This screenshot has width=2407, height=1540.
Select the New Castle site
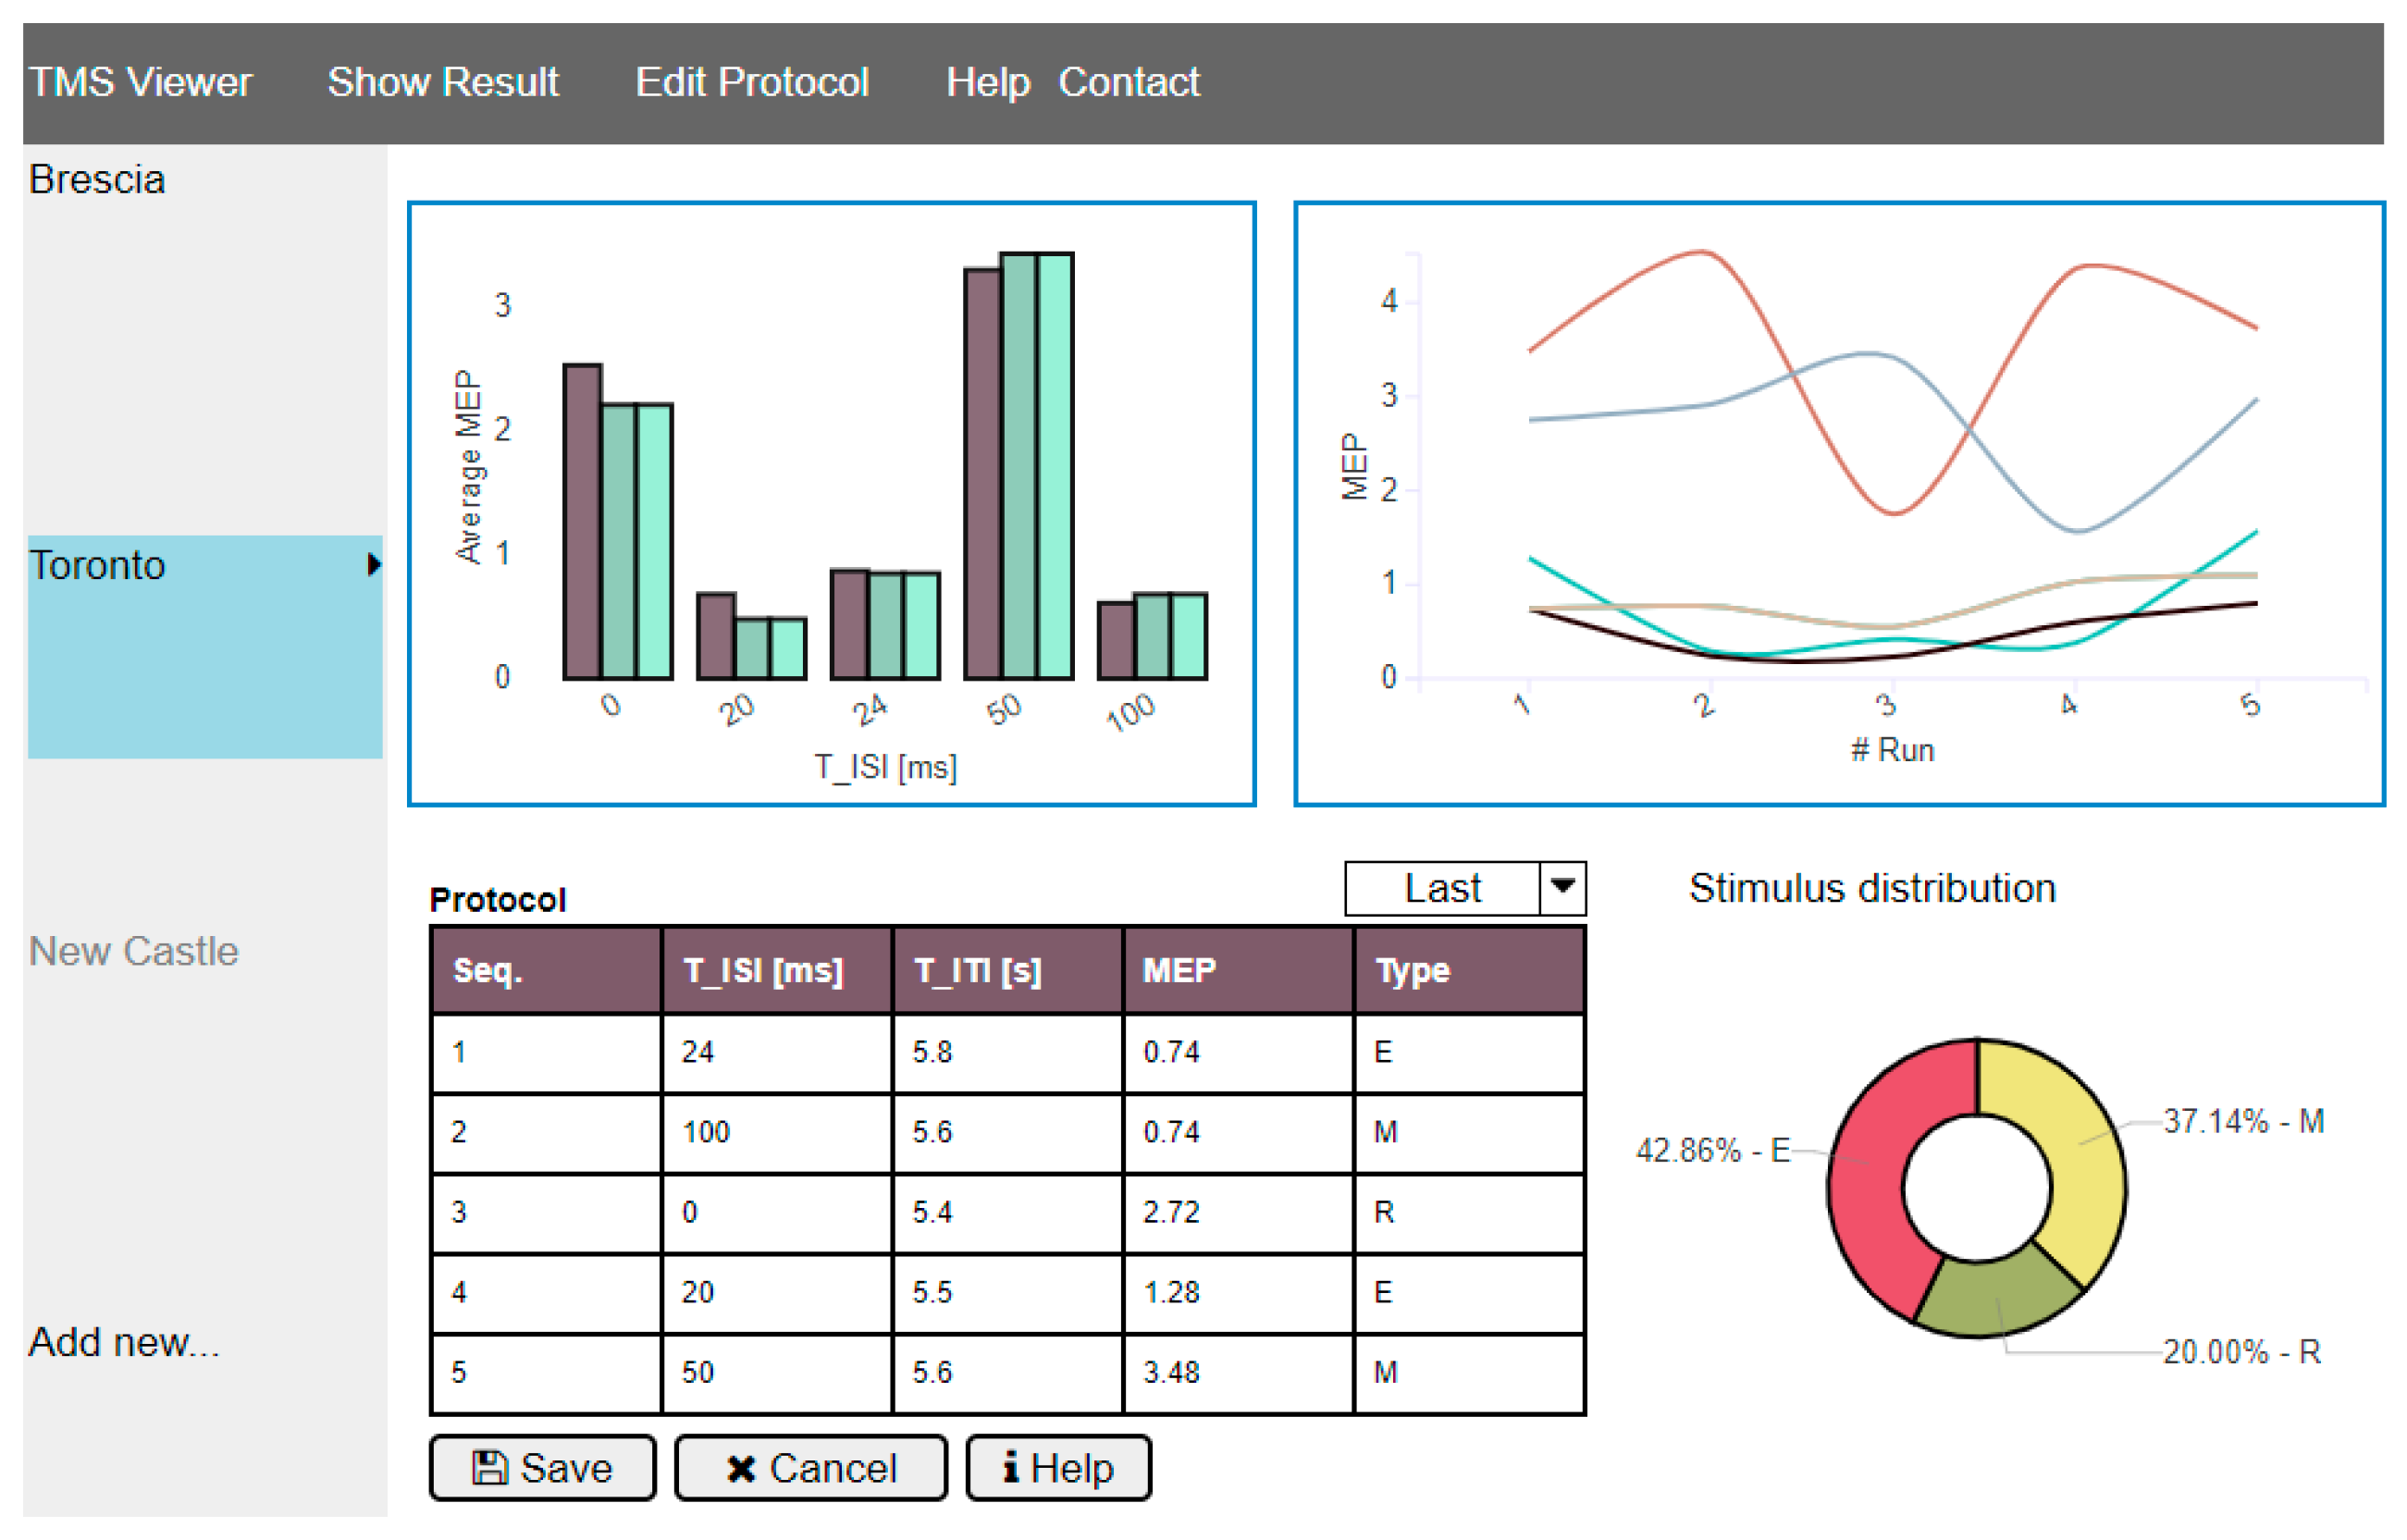tap(133, 951)
